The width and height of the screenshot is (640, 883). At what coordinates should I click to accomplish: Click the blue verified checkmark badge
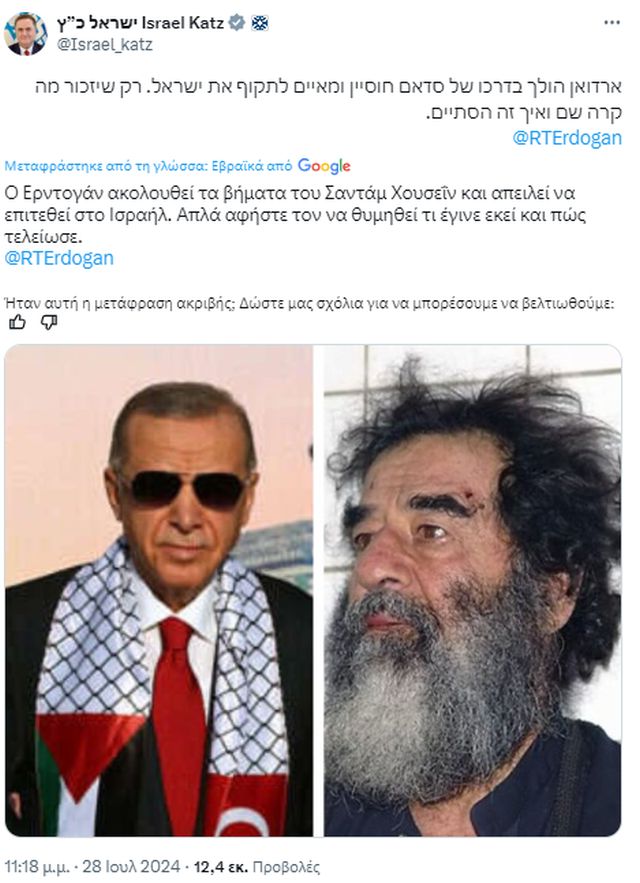click(238, 23)
